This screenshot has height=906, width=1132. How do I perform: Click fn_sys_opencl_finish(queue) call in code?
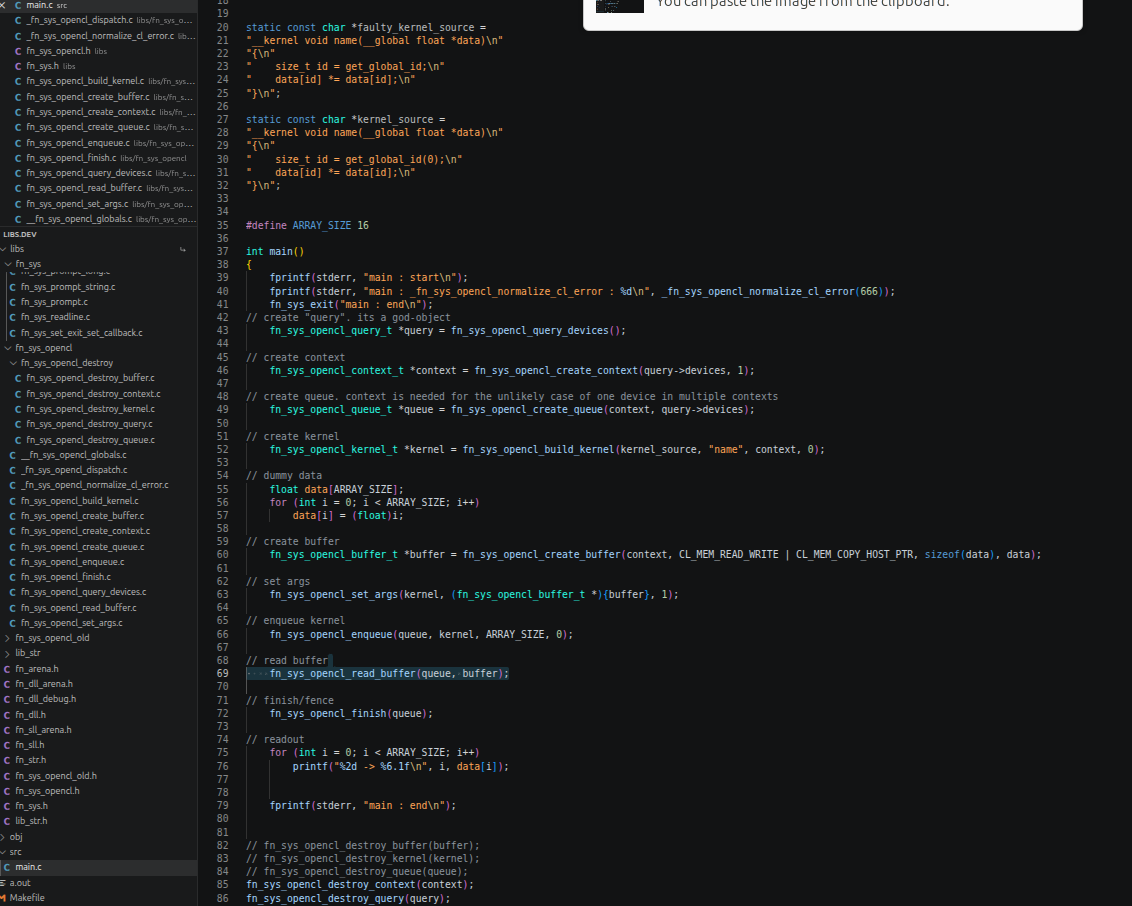pyautogui.click(x=351, y=713)
